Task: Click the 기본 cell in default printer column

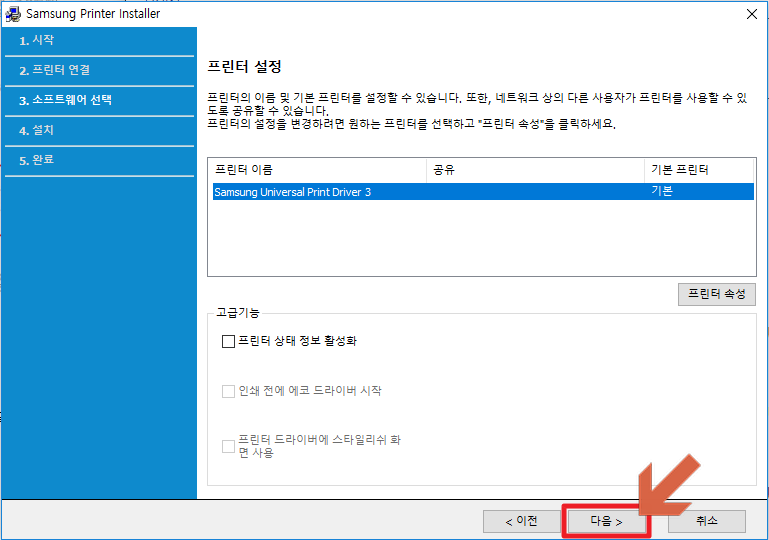Action: (662, 191)
